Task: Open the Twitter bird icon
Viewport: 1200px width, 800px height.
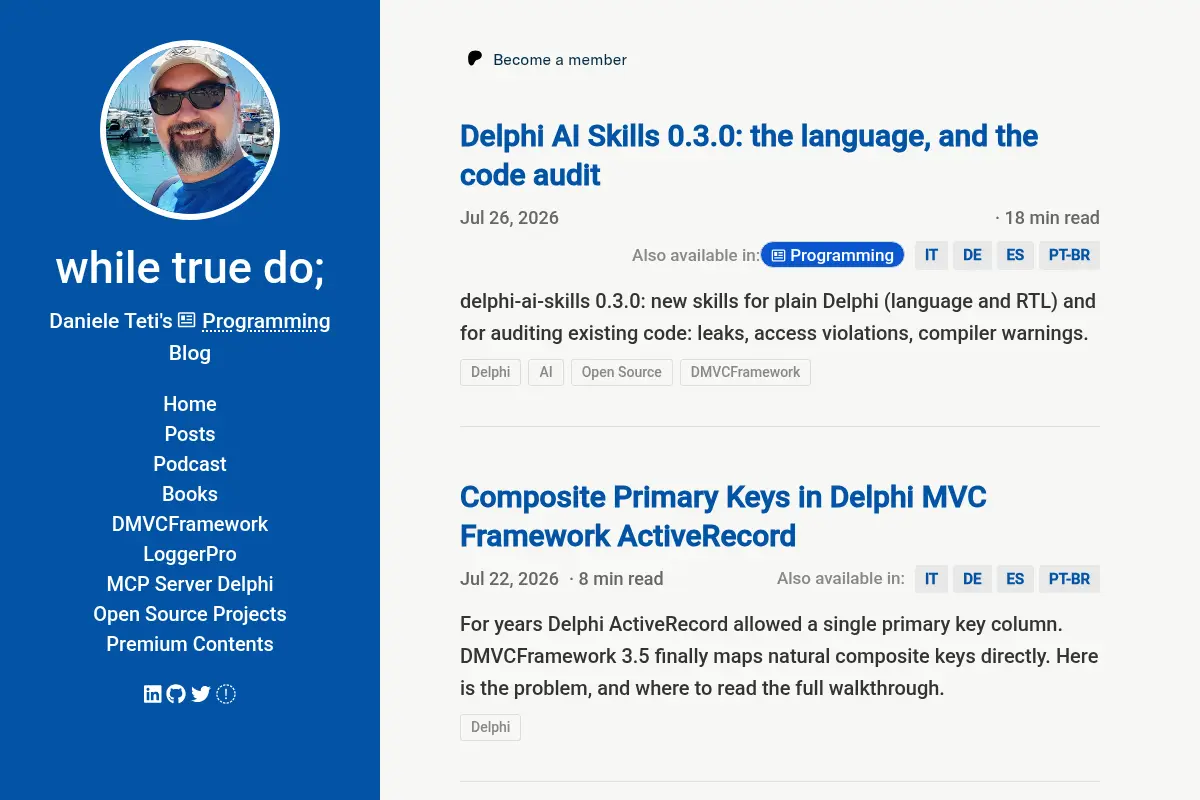Action: pyautogui.click(x=201, y=694)
